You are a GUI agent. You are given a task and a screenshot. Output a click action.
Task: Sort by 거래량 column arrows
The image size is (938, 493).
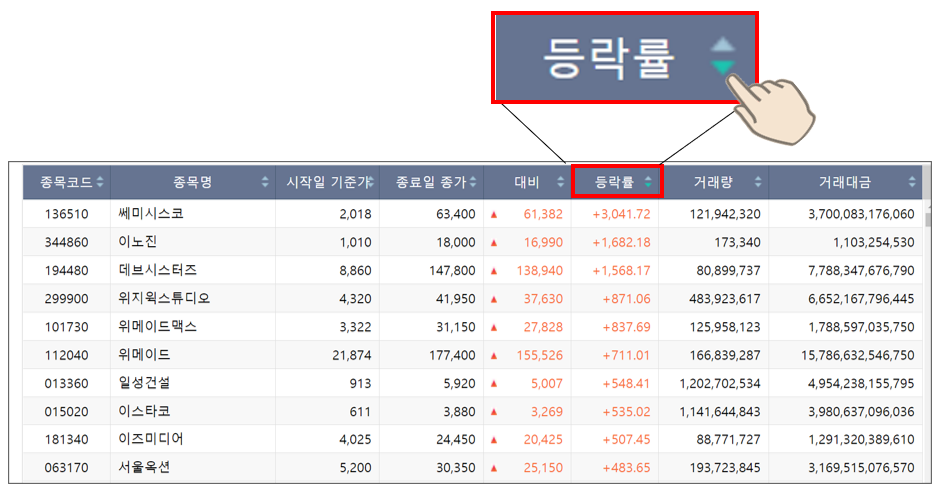point(758,182)
